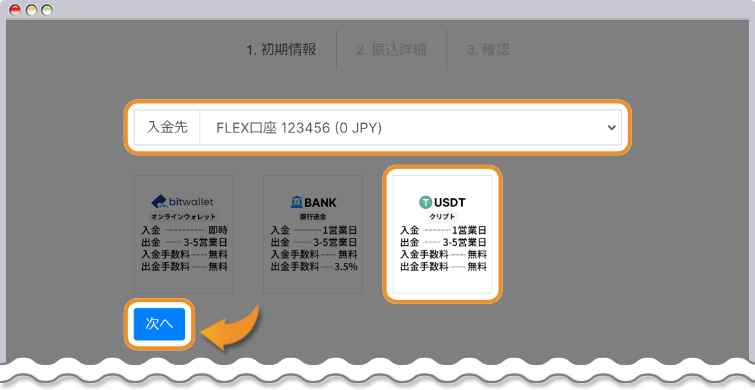Click 即時 deposit time on bitwallet card

click(218, 230)
